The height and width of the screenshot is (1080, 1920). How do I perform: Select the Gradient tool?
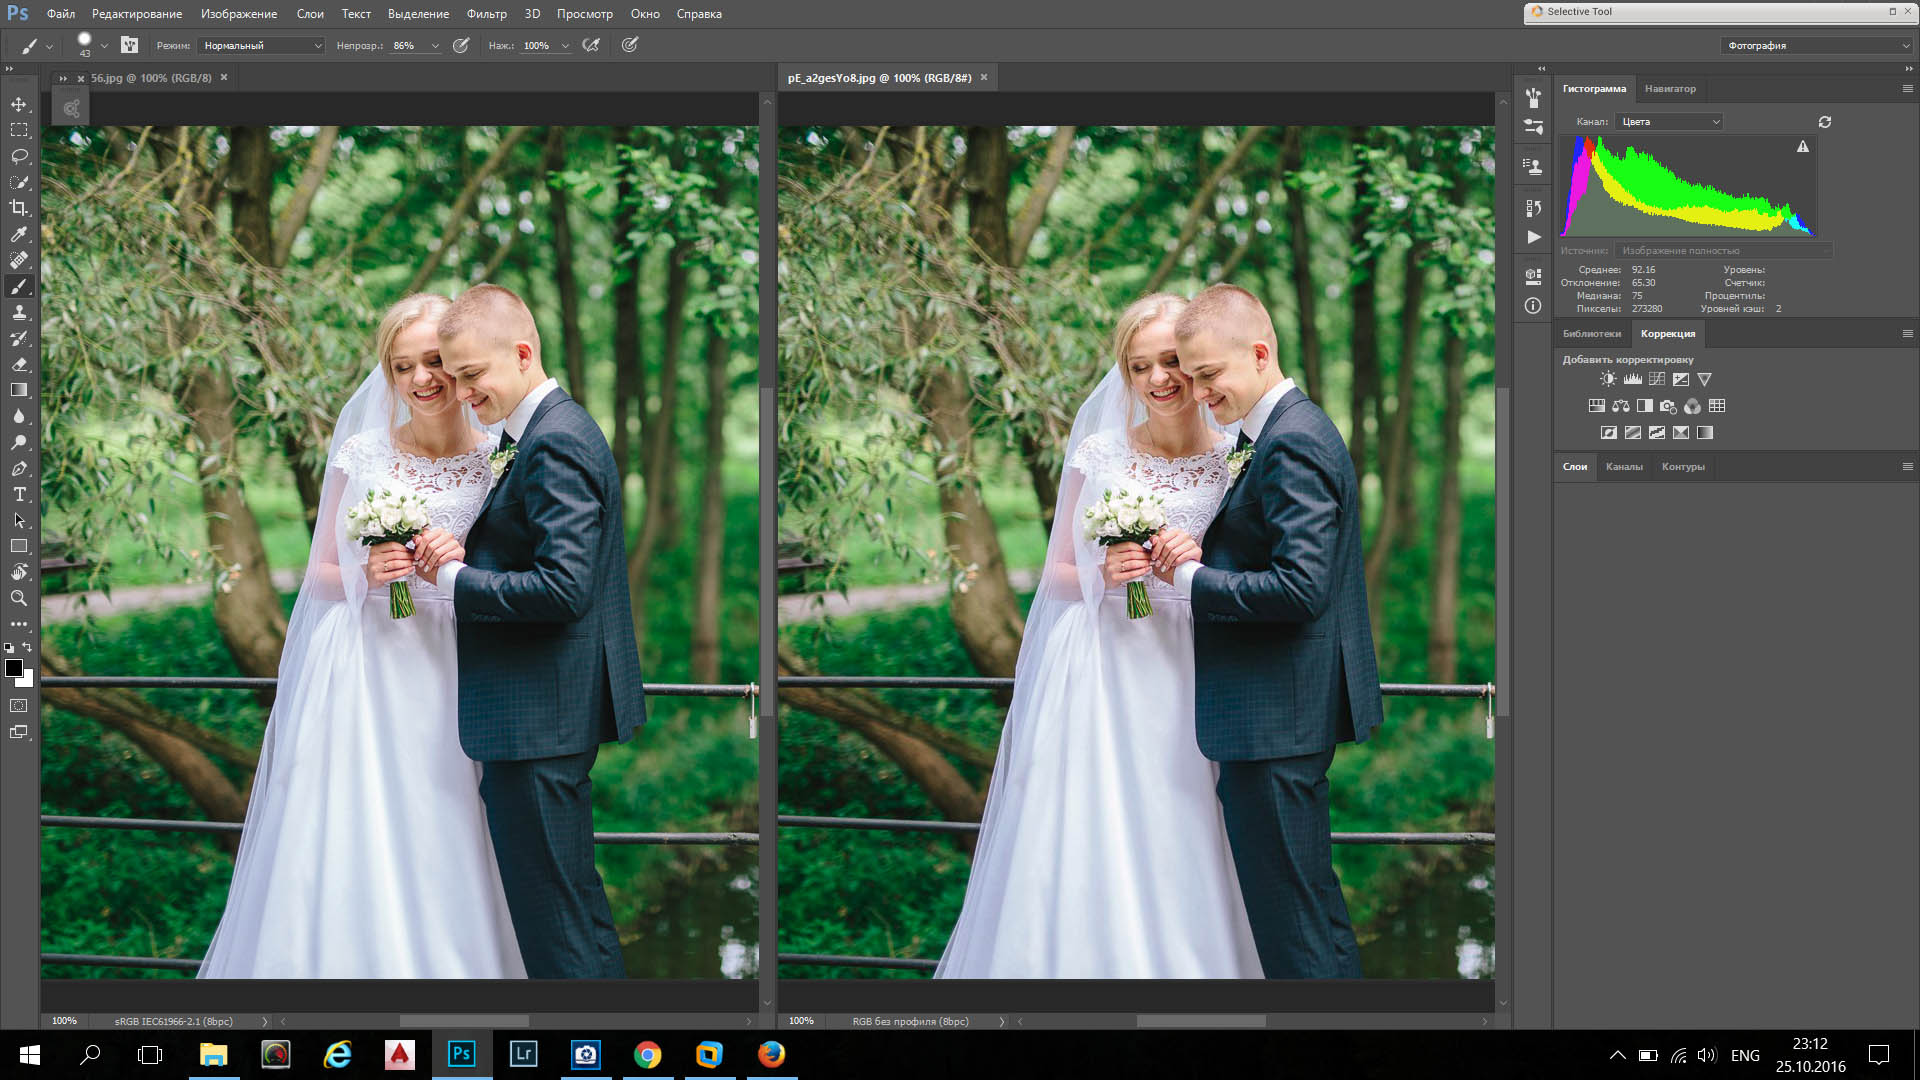pyautogui.click(x=19, y=390)
